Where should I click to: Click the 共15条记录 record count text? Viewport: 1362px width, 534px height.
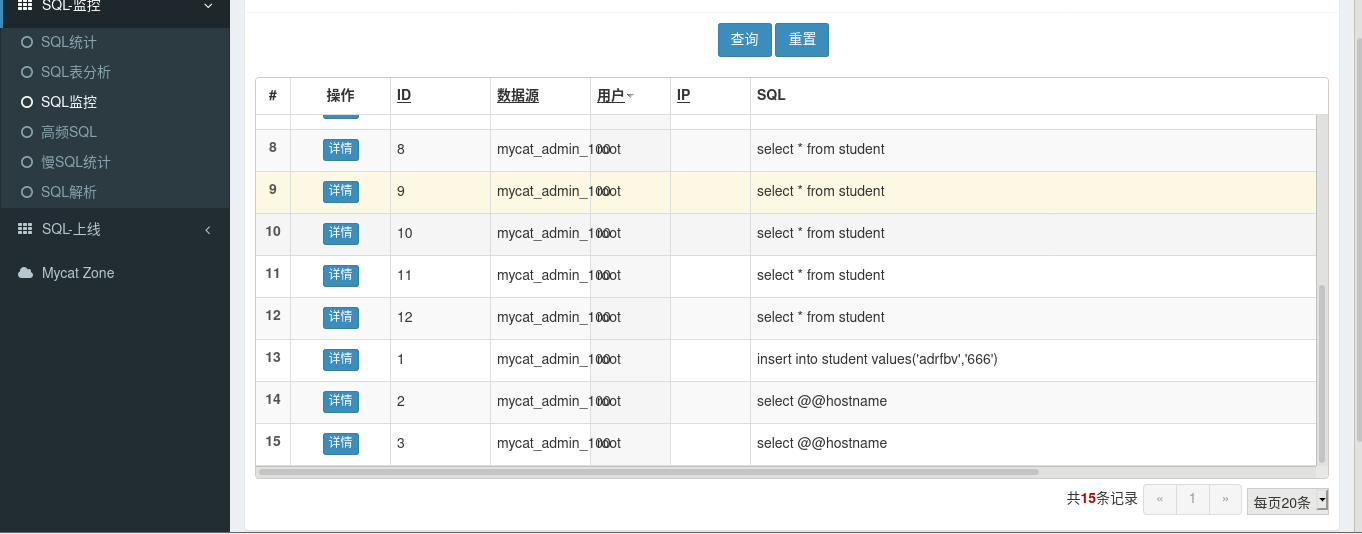1102,499
